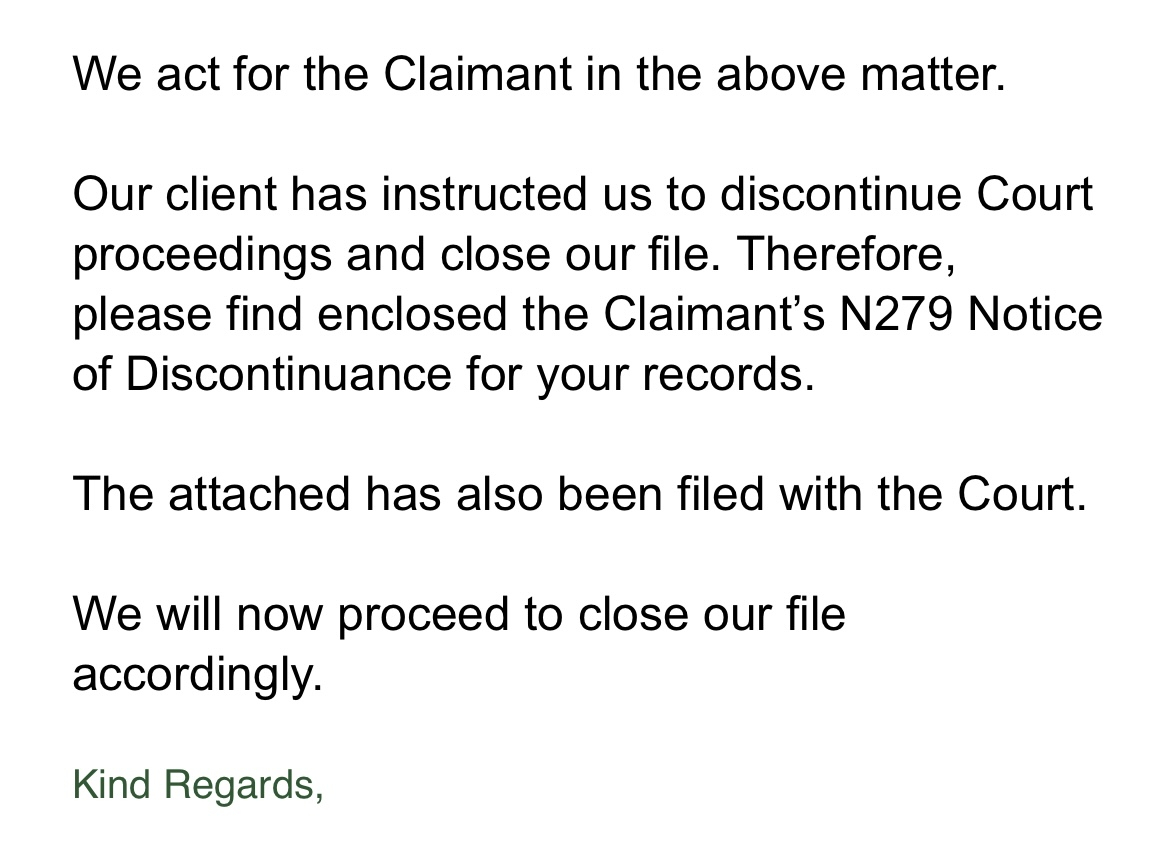Viewport: 1171px width, 851px height.
Task: Click the word 'Notice' after N279
Action: pyautogui.click(x=1035, y=314)
